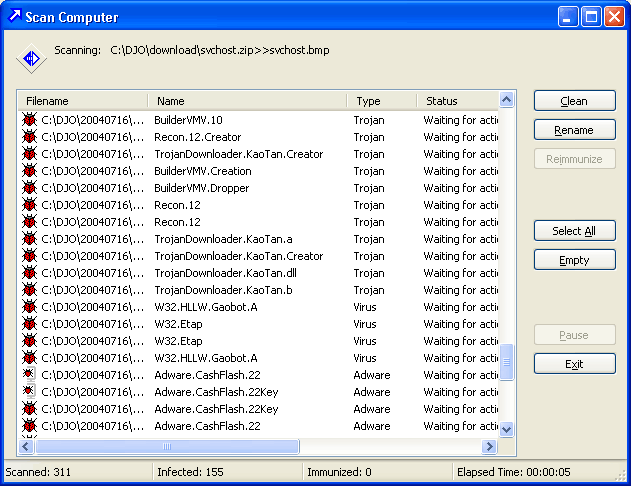Click the scanning status icon near the path
Image resolution: width=631 pixels, height=486 pixels.
coord(31,59)
